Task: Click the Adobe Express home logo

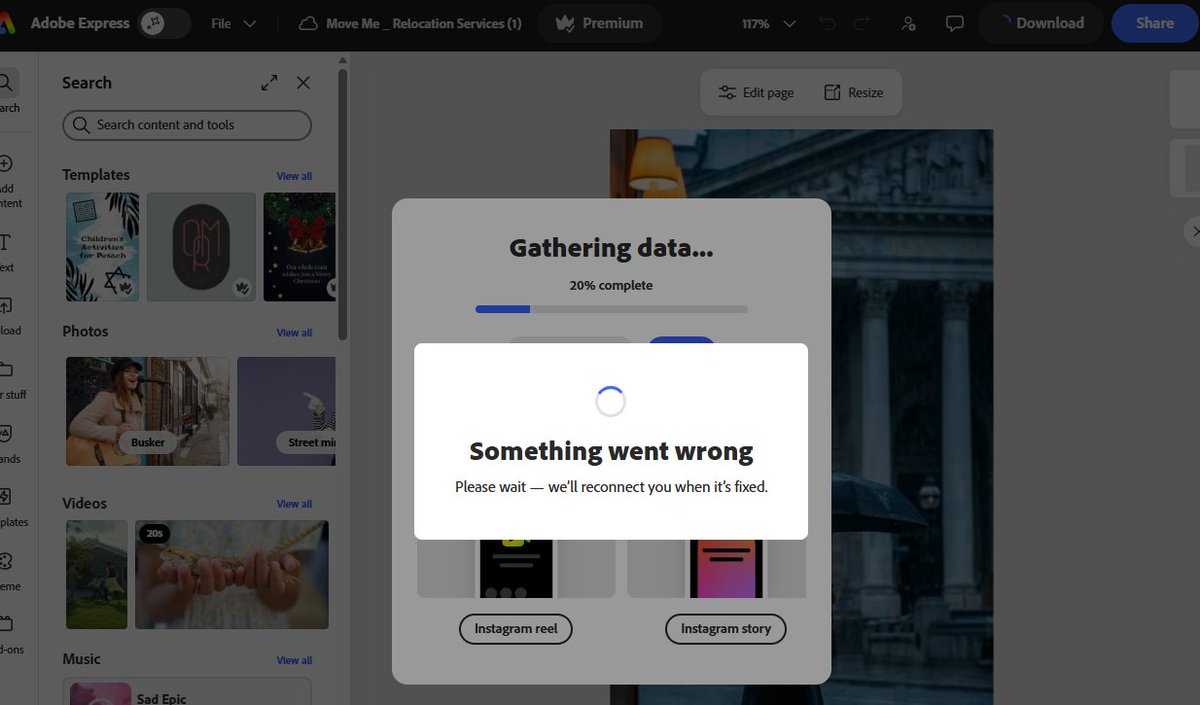Action: point(5,23)
